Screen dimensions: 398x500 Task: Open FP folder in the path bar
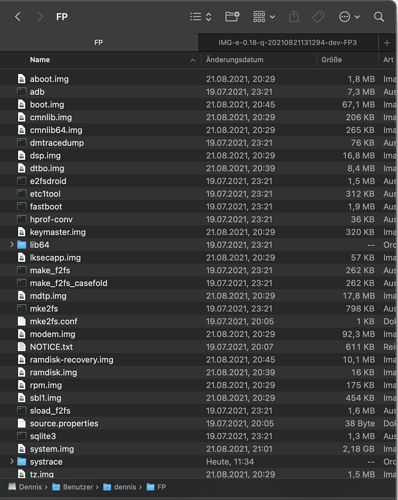156,487
